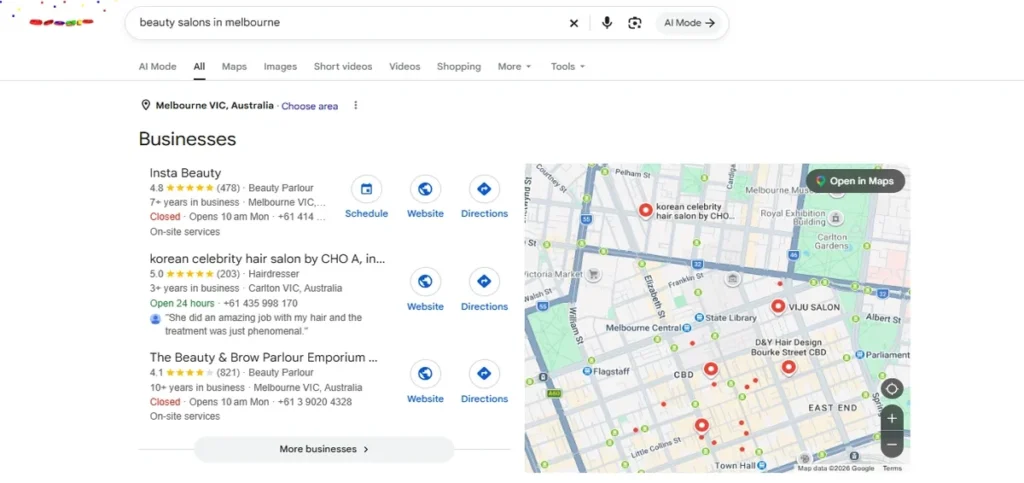
Task: Click D&Y Hair Design map pin
Action: [789, 367]
